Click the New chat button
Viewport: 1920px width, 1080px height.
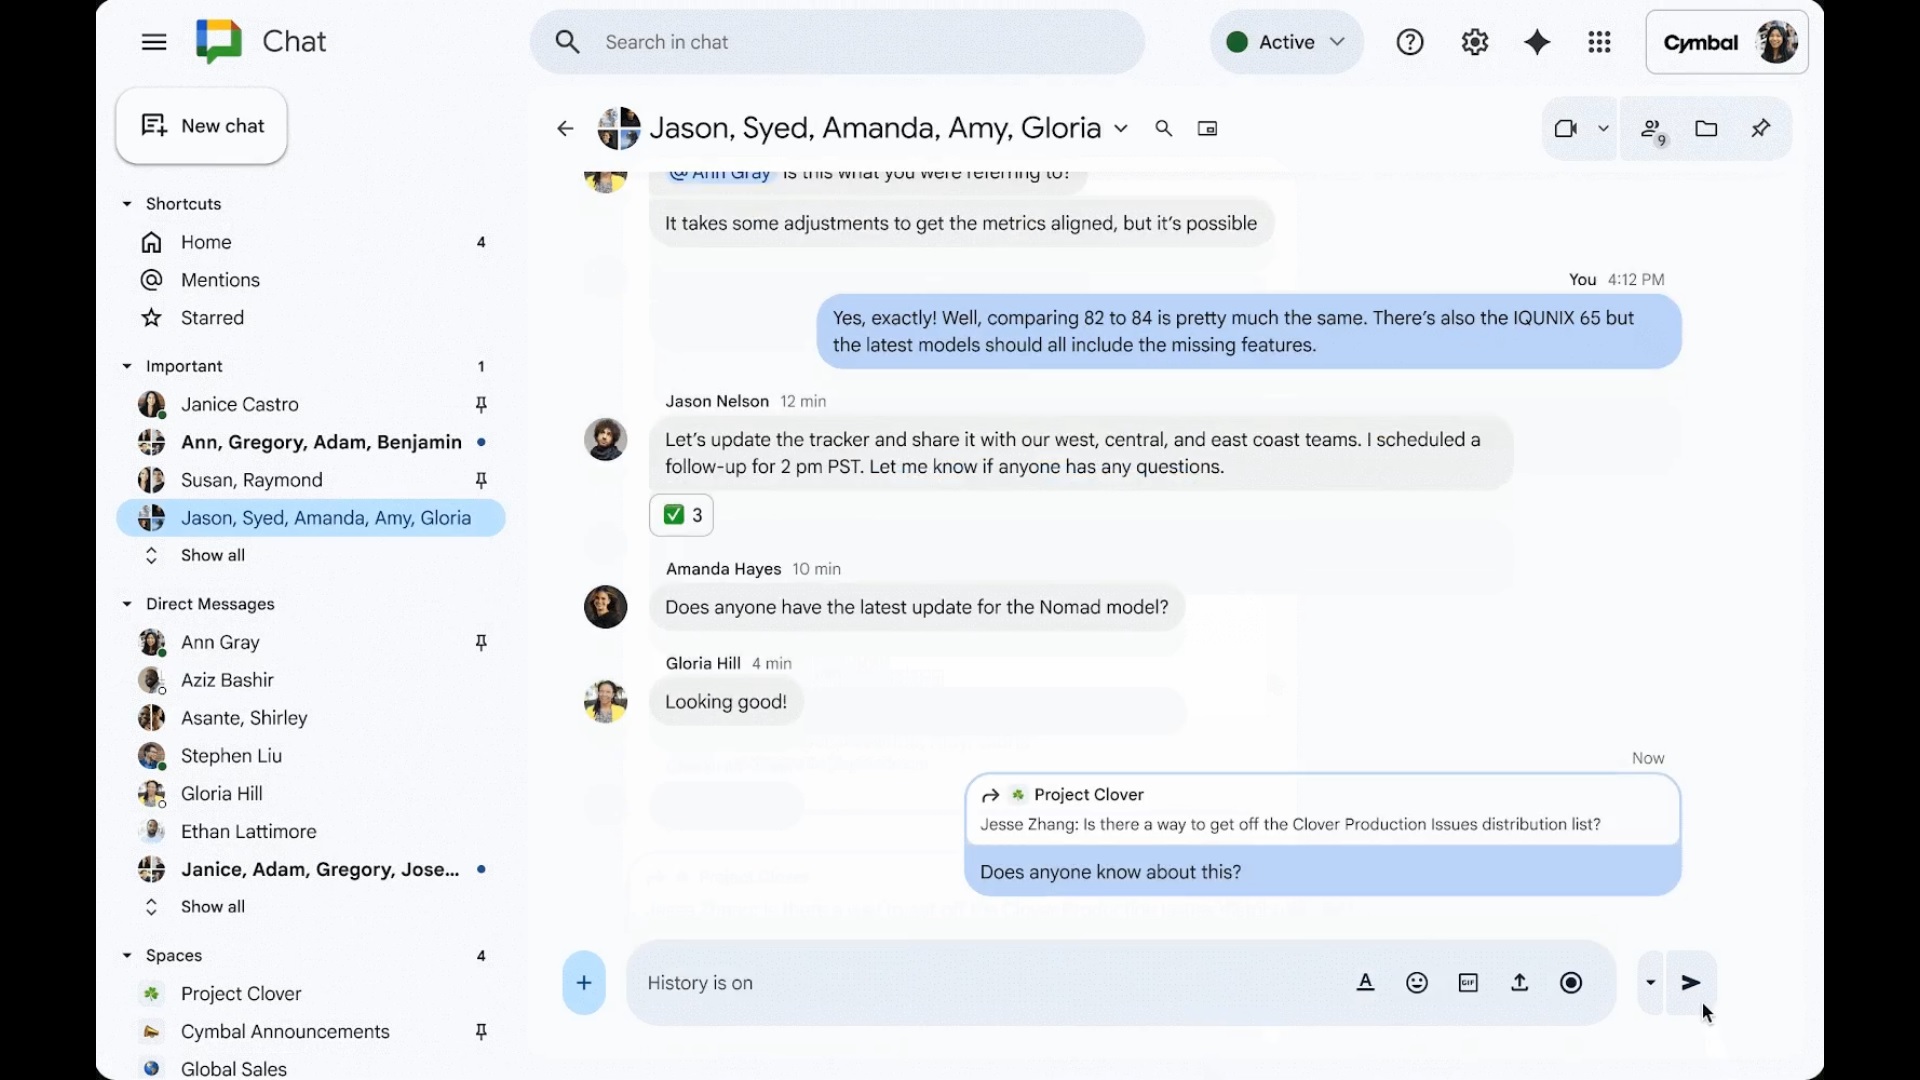tap(202, 126)
